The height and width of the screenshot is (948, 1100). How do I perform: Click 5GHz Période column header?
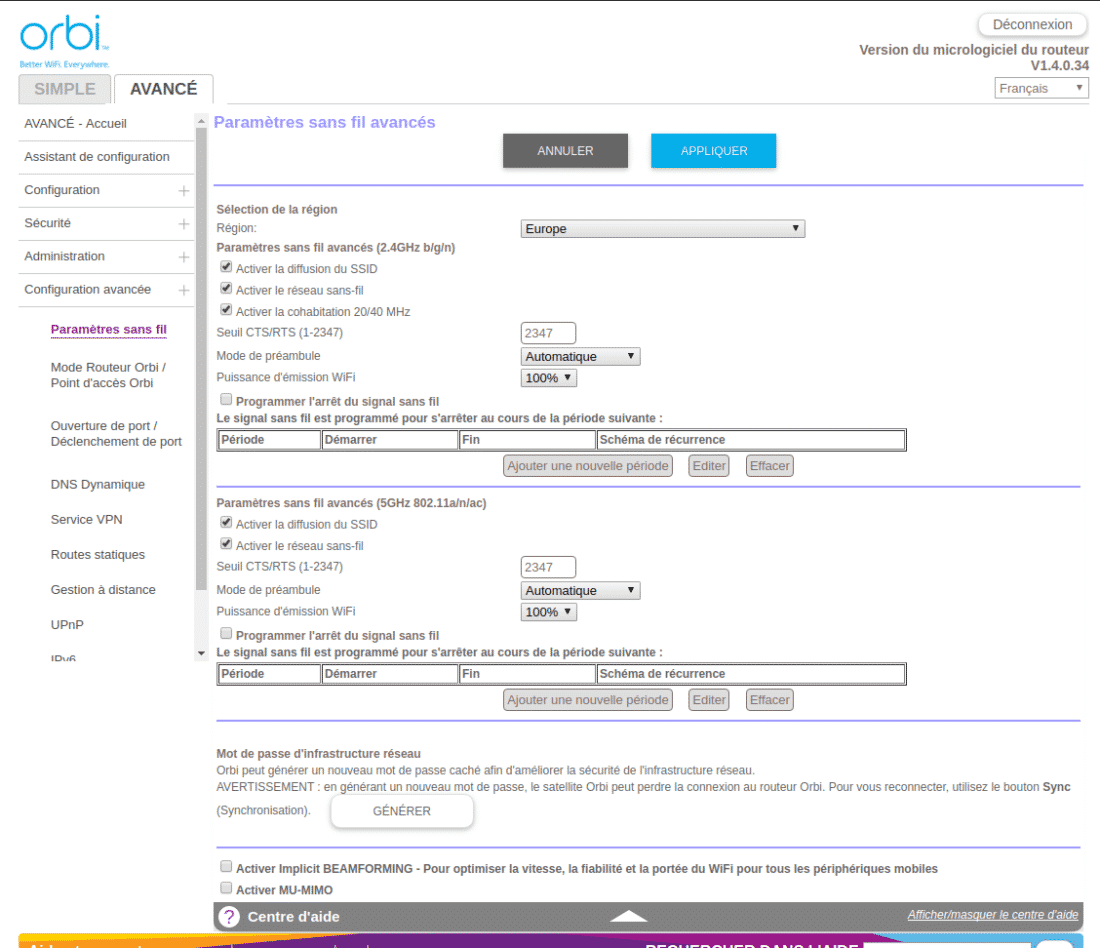(269, 674)
